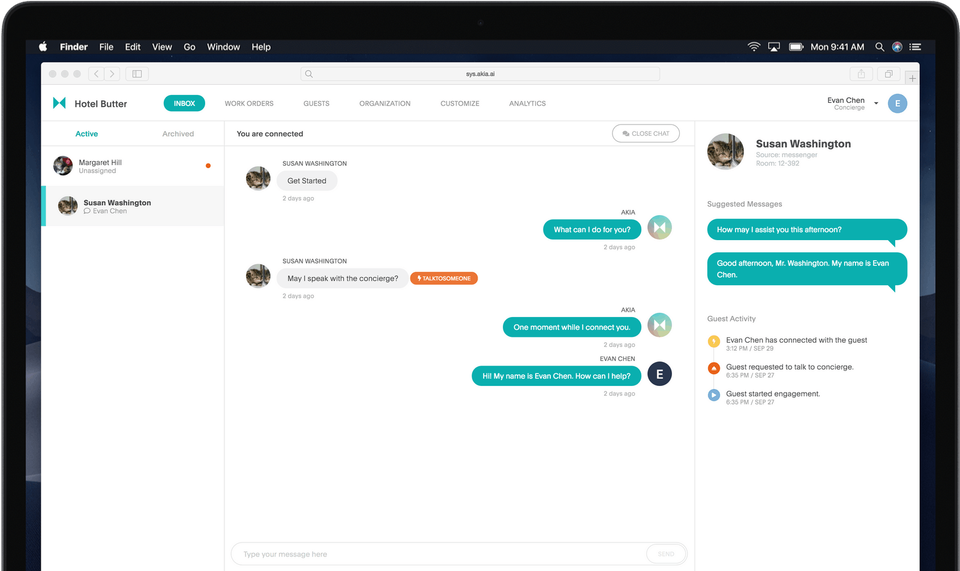The width and height of the screenshot is (960, 571).
Task: Open the Window menu
Action: click(223, 47)
